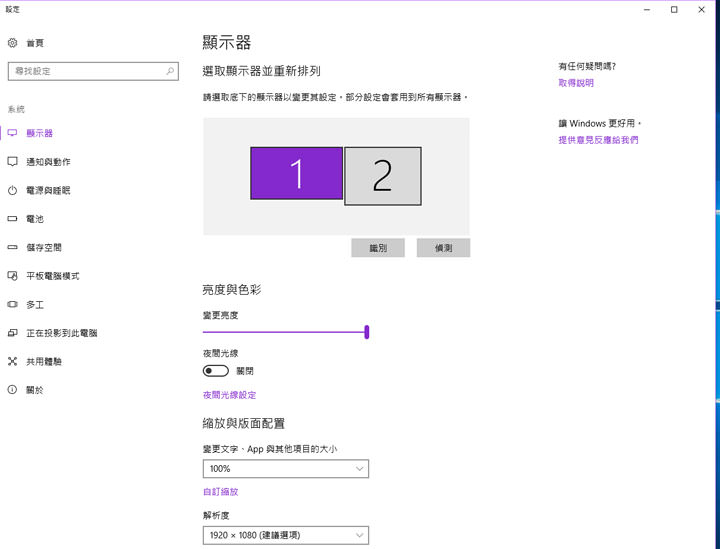Maximize the Settings window
The height and width of the screenshot is (549, 720).
[674, 10]
